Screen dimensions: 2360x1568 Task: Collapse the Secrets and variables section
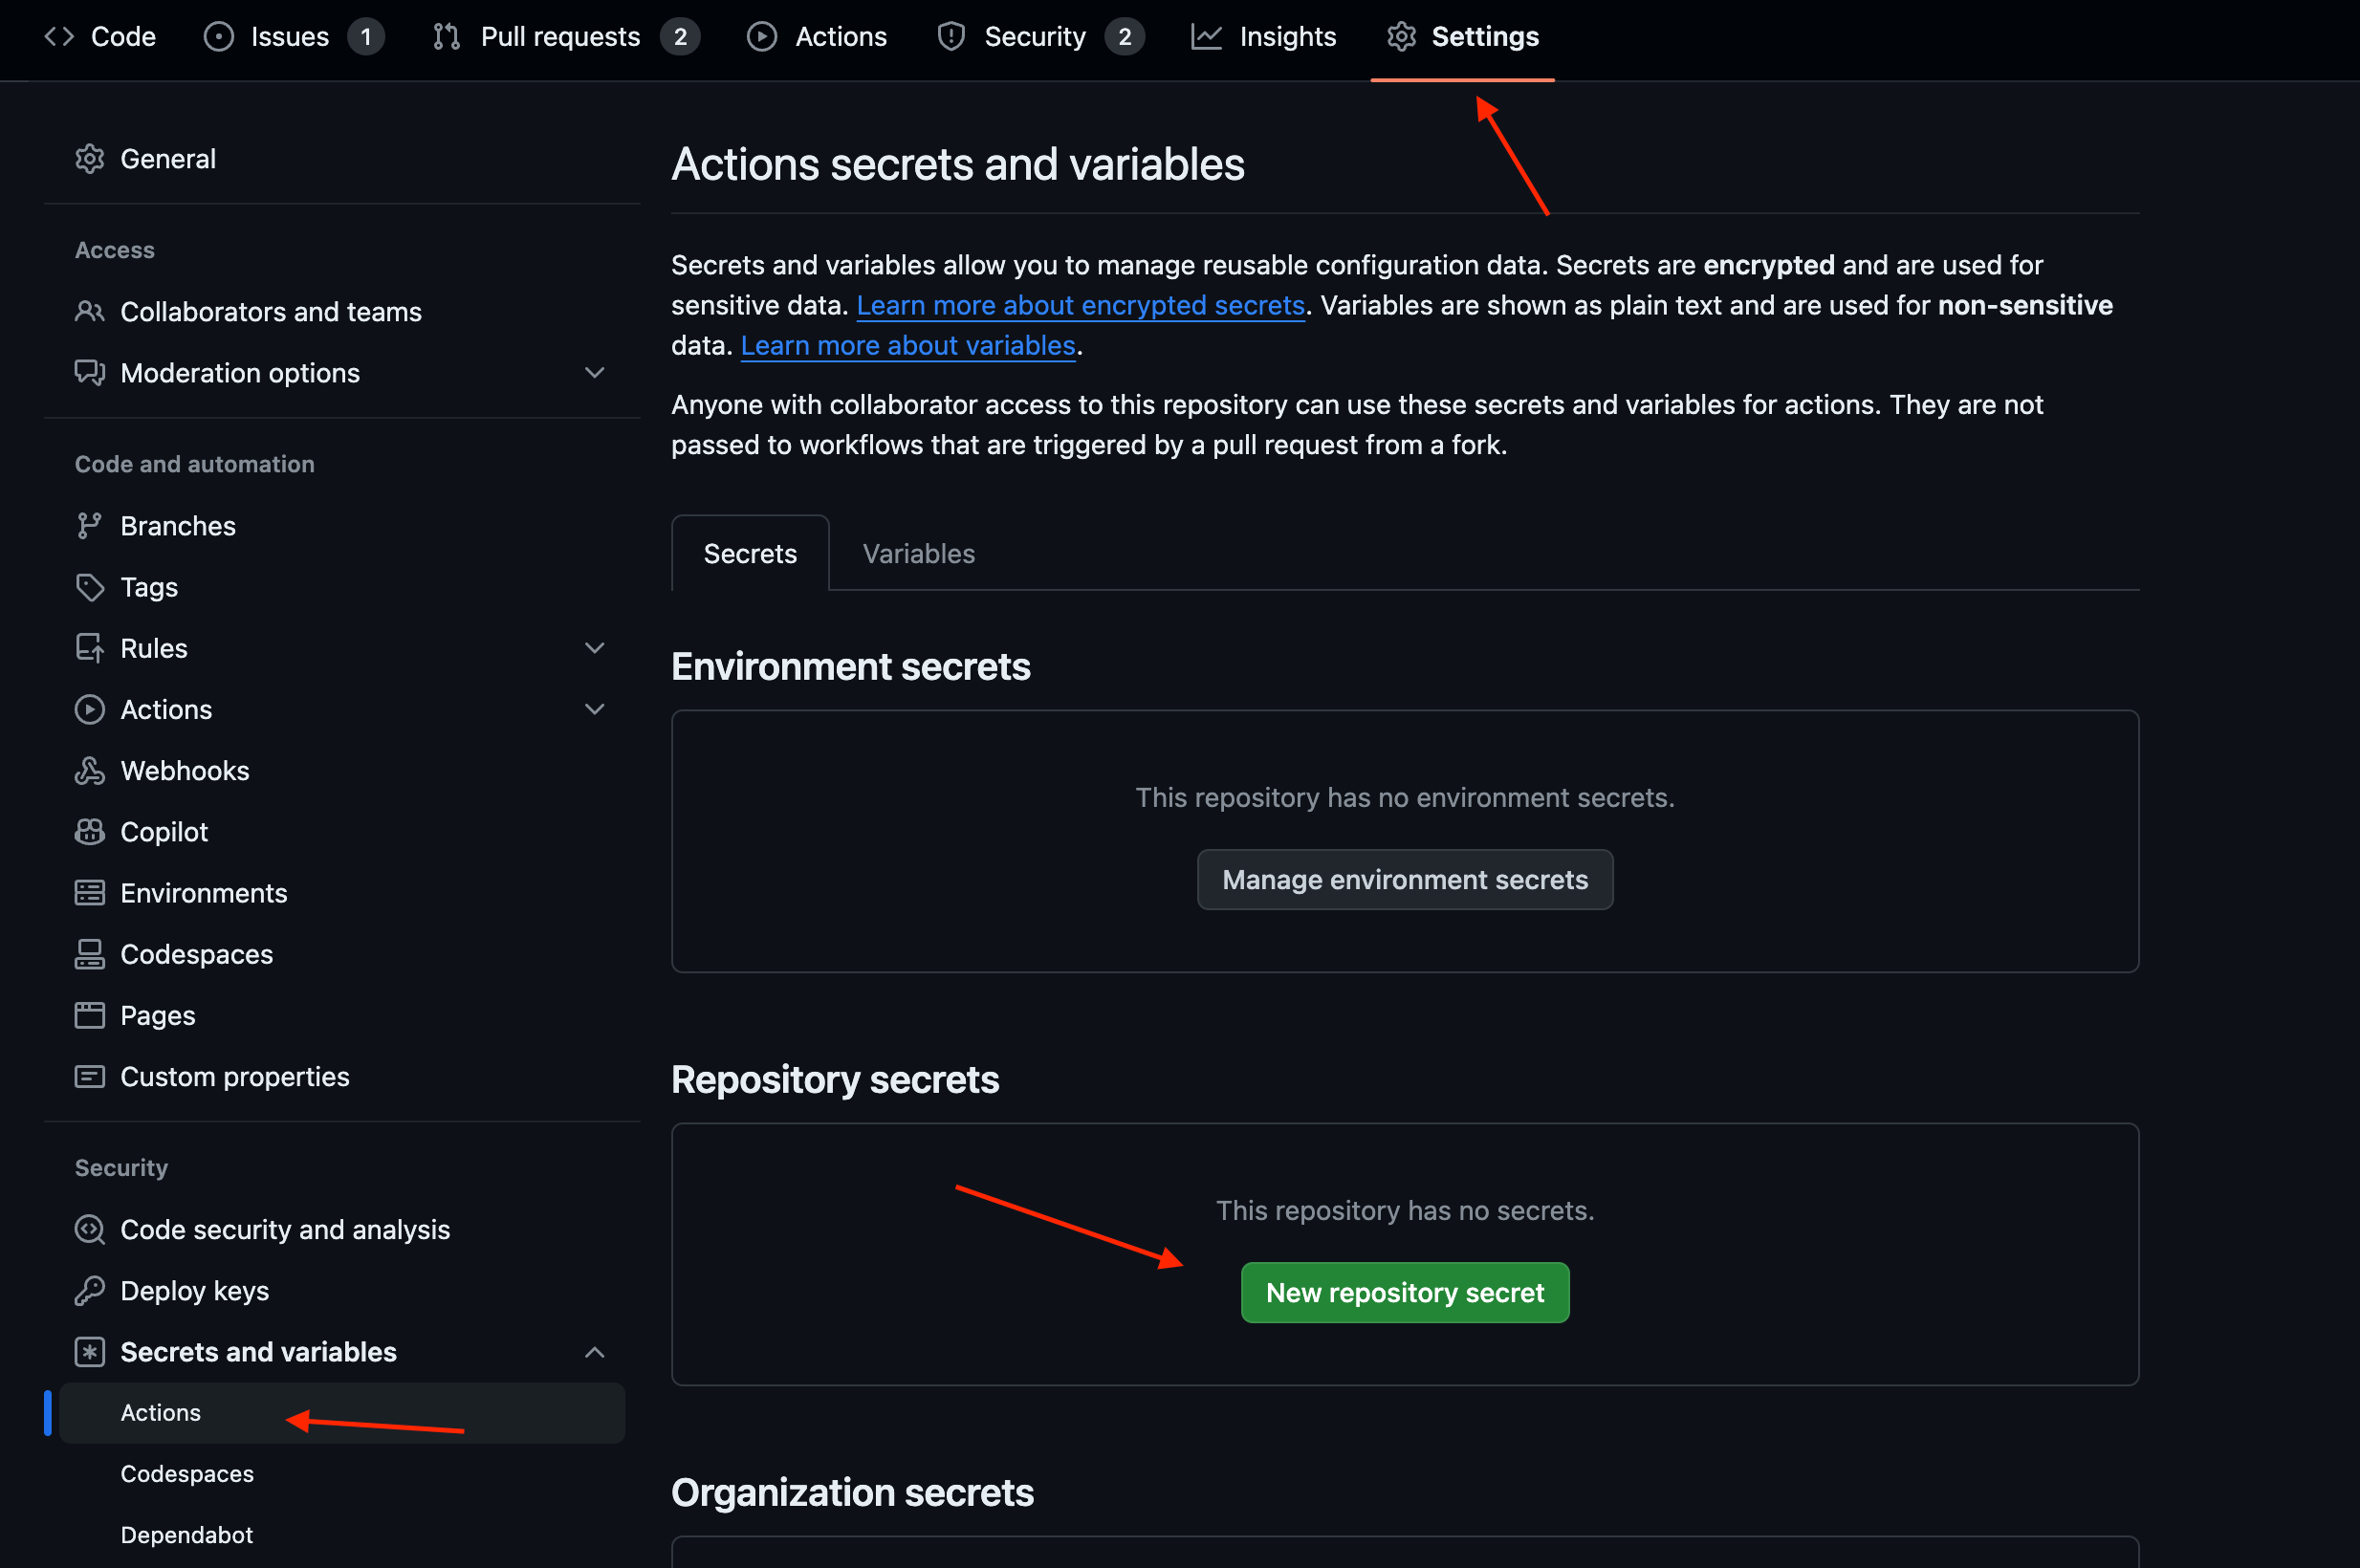pyautogui.click(x=594, y=1352)
